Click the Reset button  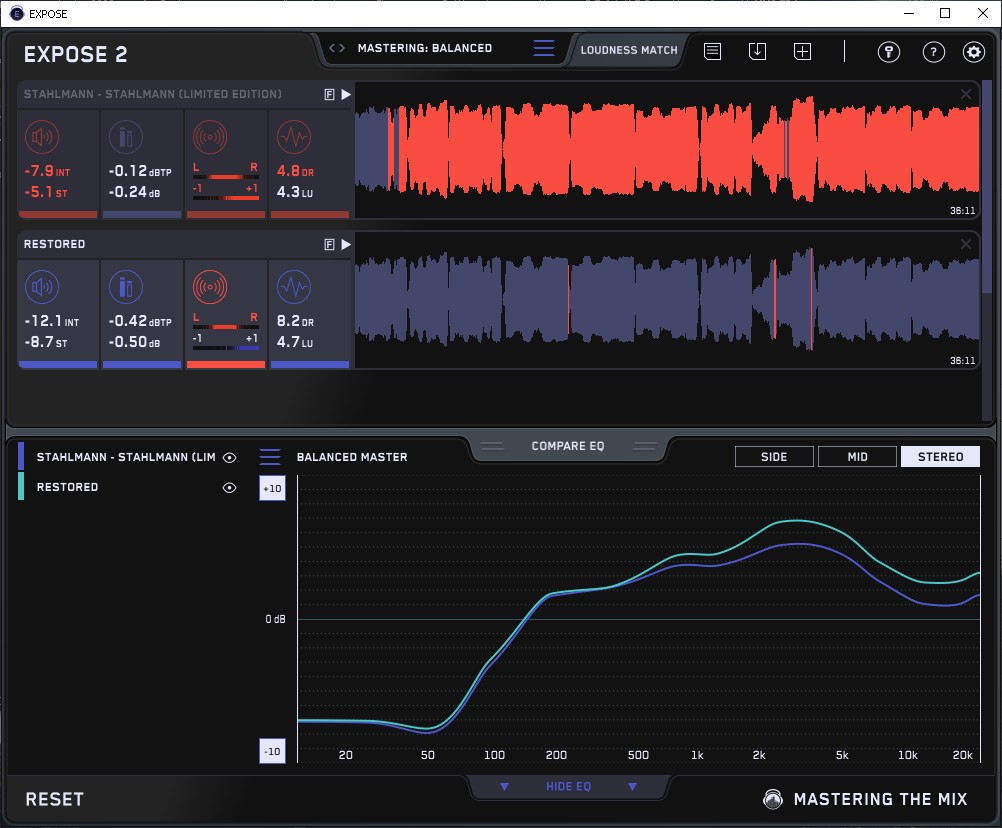55,799
